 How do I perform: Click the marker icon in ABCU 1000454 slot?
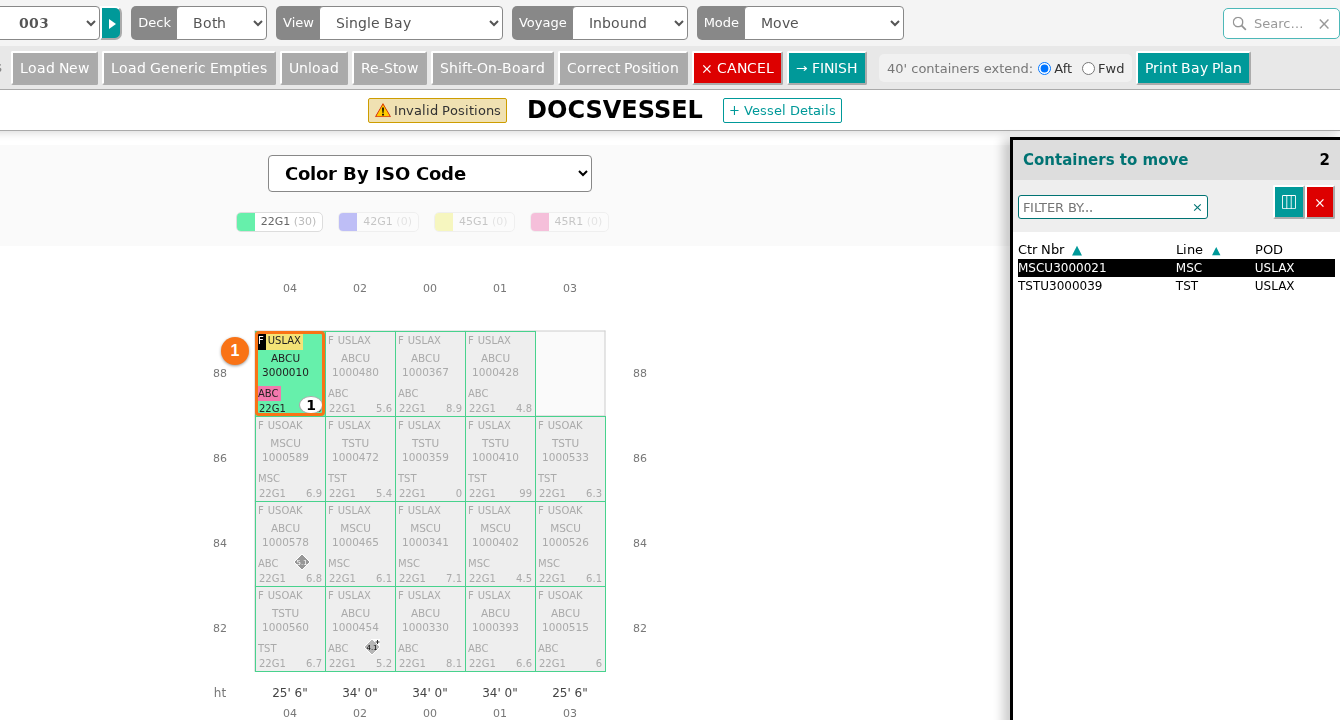pos(372,647)
